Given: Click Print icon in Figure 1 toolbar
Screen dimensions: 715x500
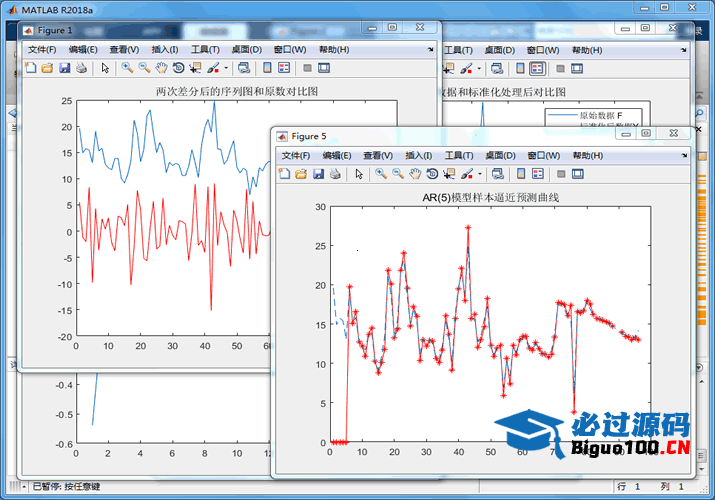Looking at the screenshot, I should [81, 68].
